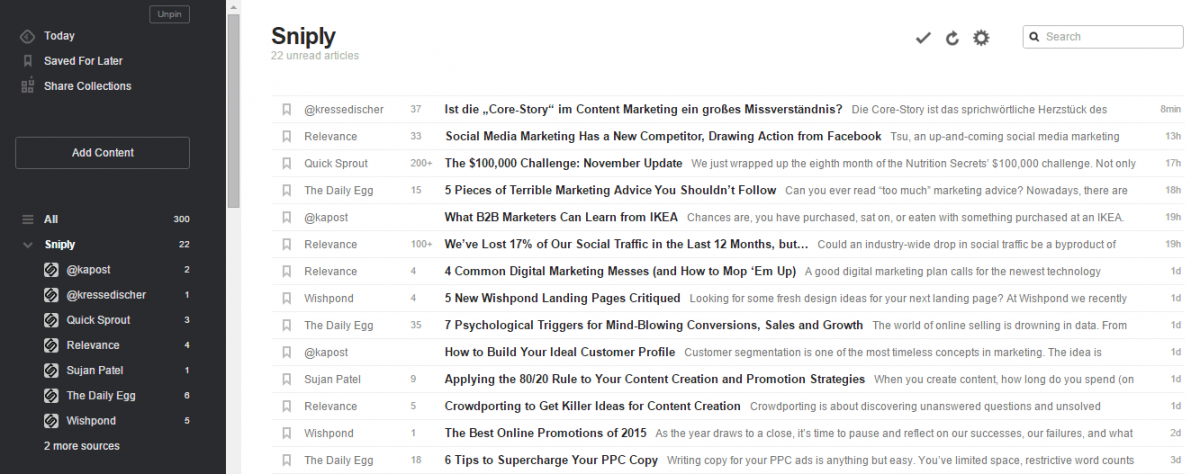This screenshot has width=1200, height=474.
Task: Click the sidebar vertical scrollbar
Action: click(233, 110)
